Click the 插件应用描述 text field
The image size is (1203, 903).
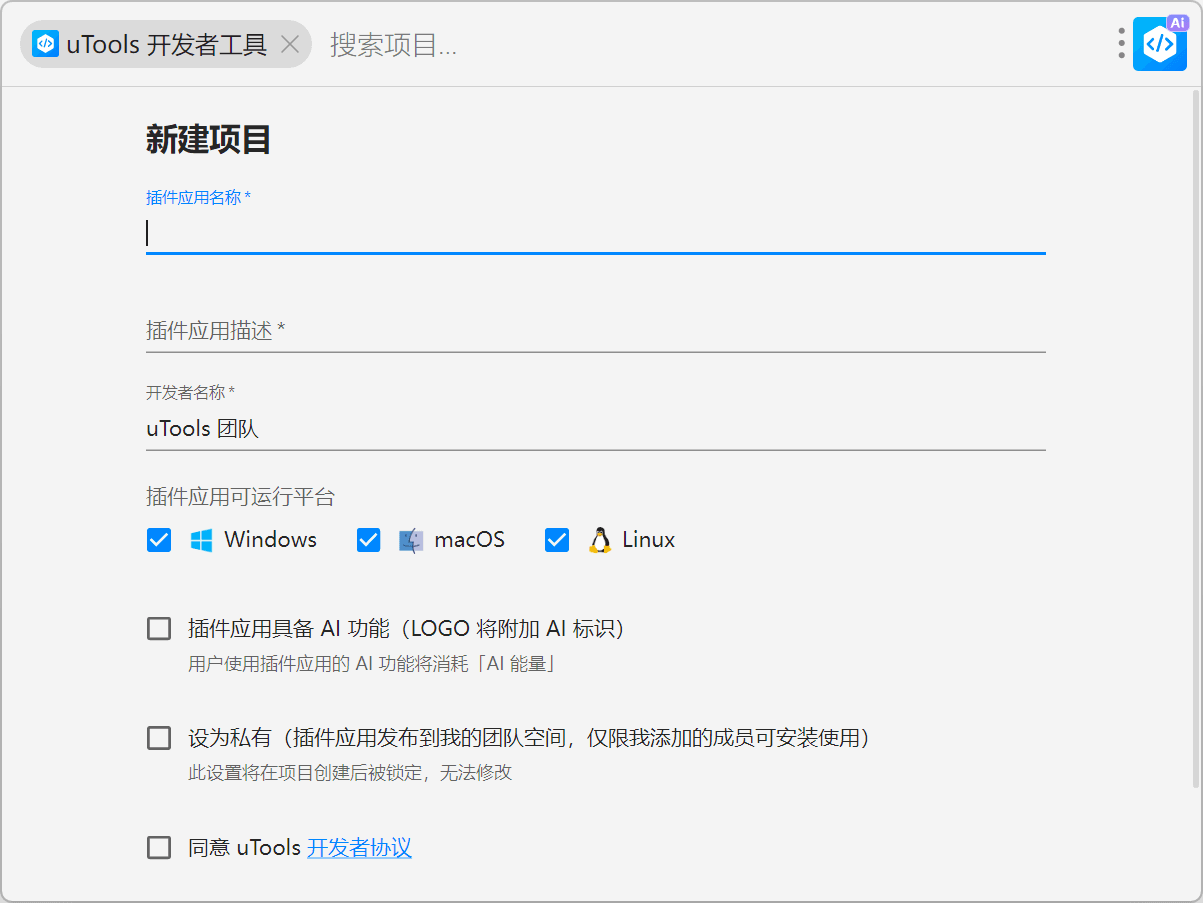(595, 331)
